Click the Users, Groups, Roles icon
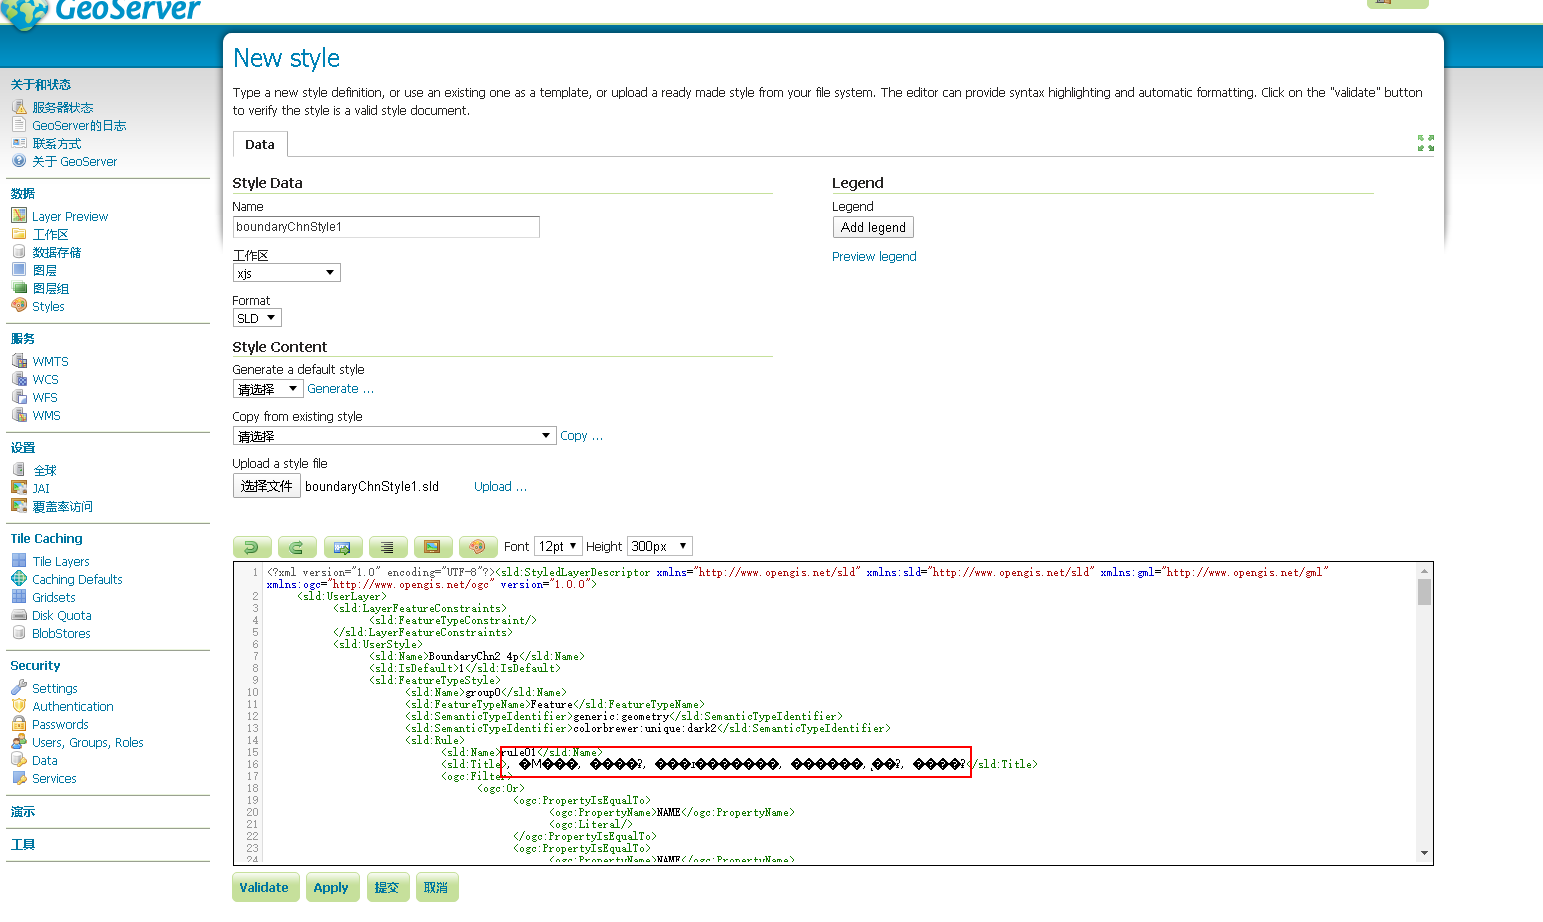Screen dimensions: 1543x922 point(19,742)
